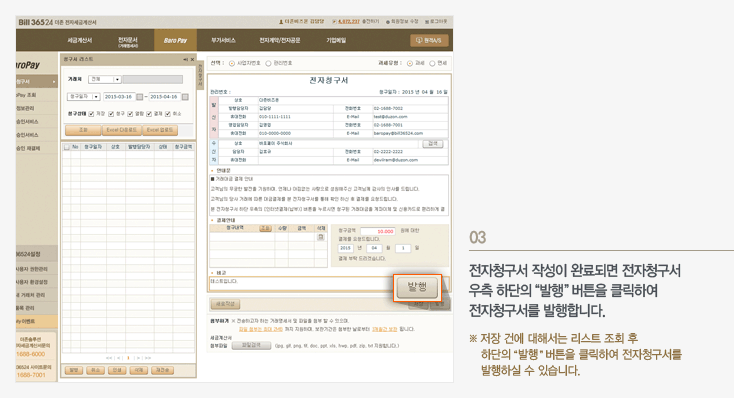Open the start date calendar picker

[139, 97]
